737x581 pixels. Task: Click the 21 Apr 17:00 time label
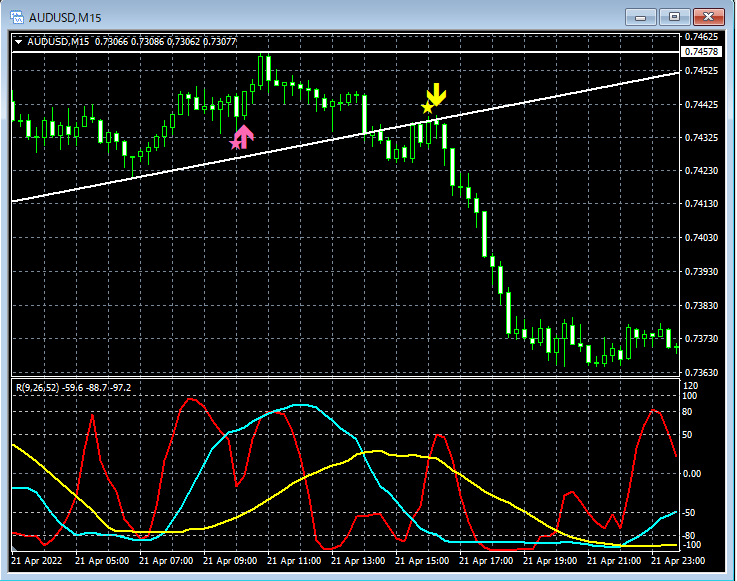pos(486,561)
